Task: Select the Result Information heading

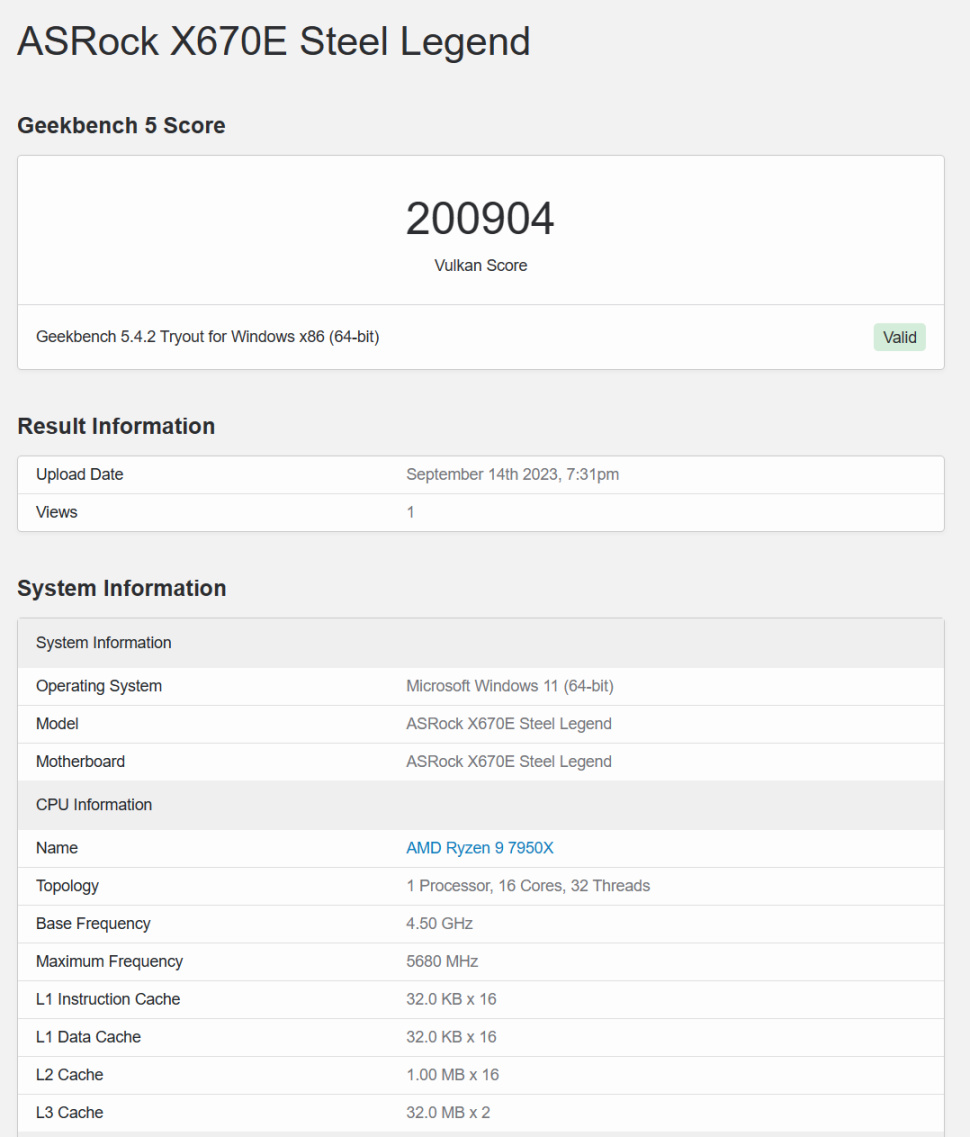Action: pos(116,426)
